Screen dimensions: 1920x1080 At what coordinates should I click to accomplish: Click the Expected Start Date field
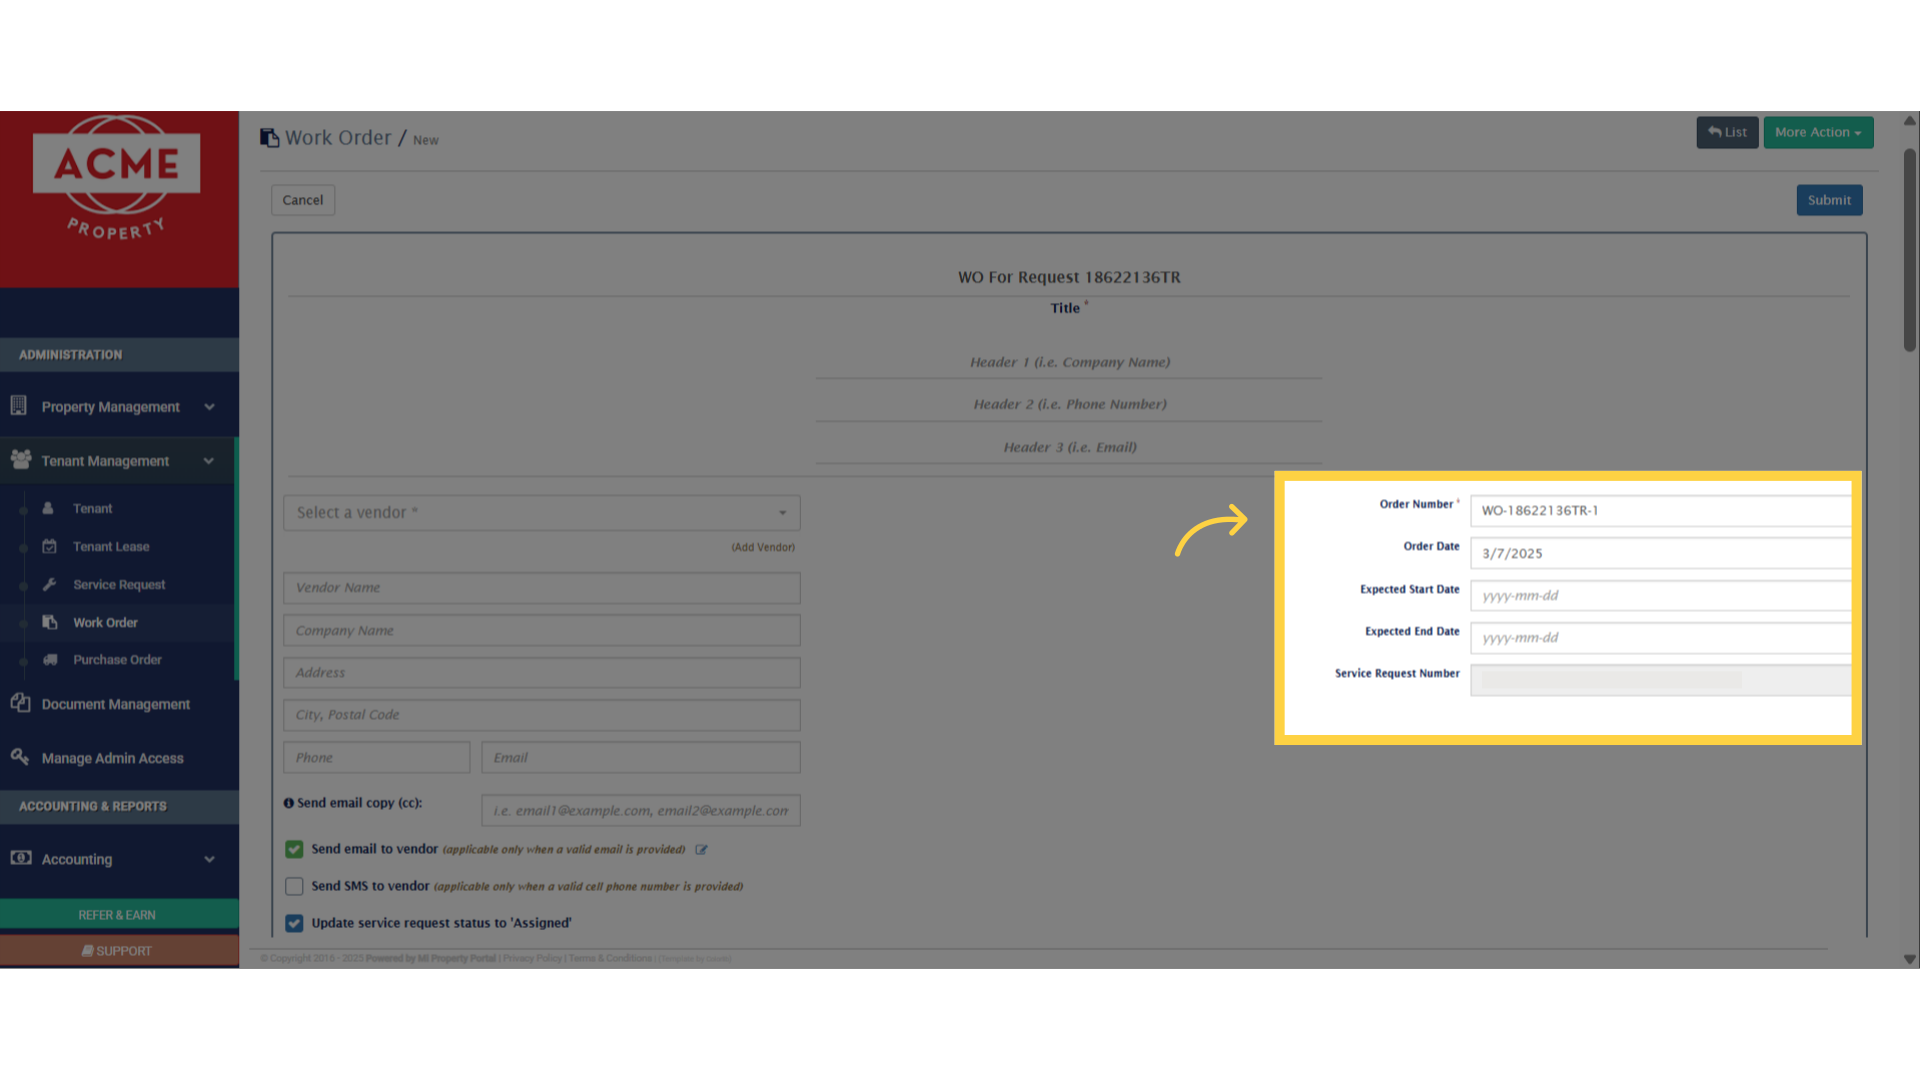pyautogui.click(x=1660, y=596)
